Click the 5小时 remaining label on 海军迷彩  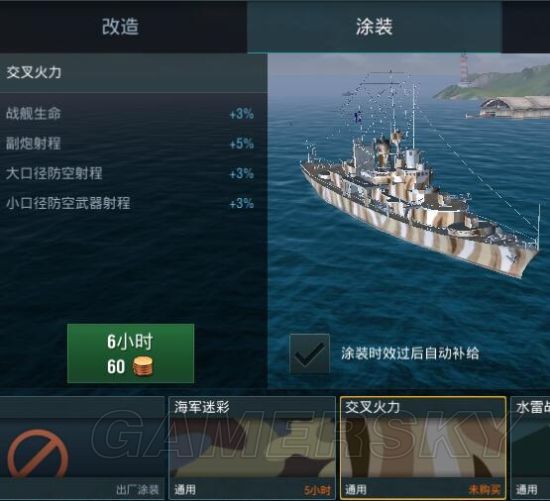click(x=317, y=490)
